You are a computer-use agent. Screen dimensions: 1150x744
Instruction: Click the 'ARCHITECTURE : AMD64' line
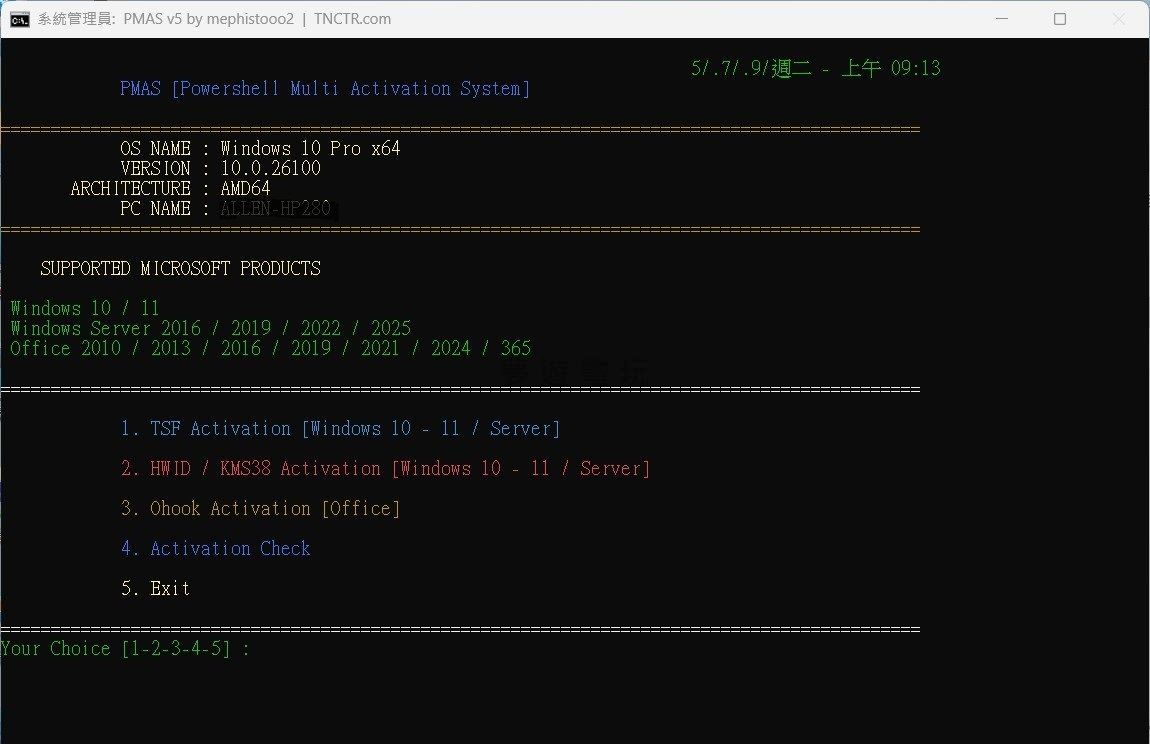tap(170, 189)
